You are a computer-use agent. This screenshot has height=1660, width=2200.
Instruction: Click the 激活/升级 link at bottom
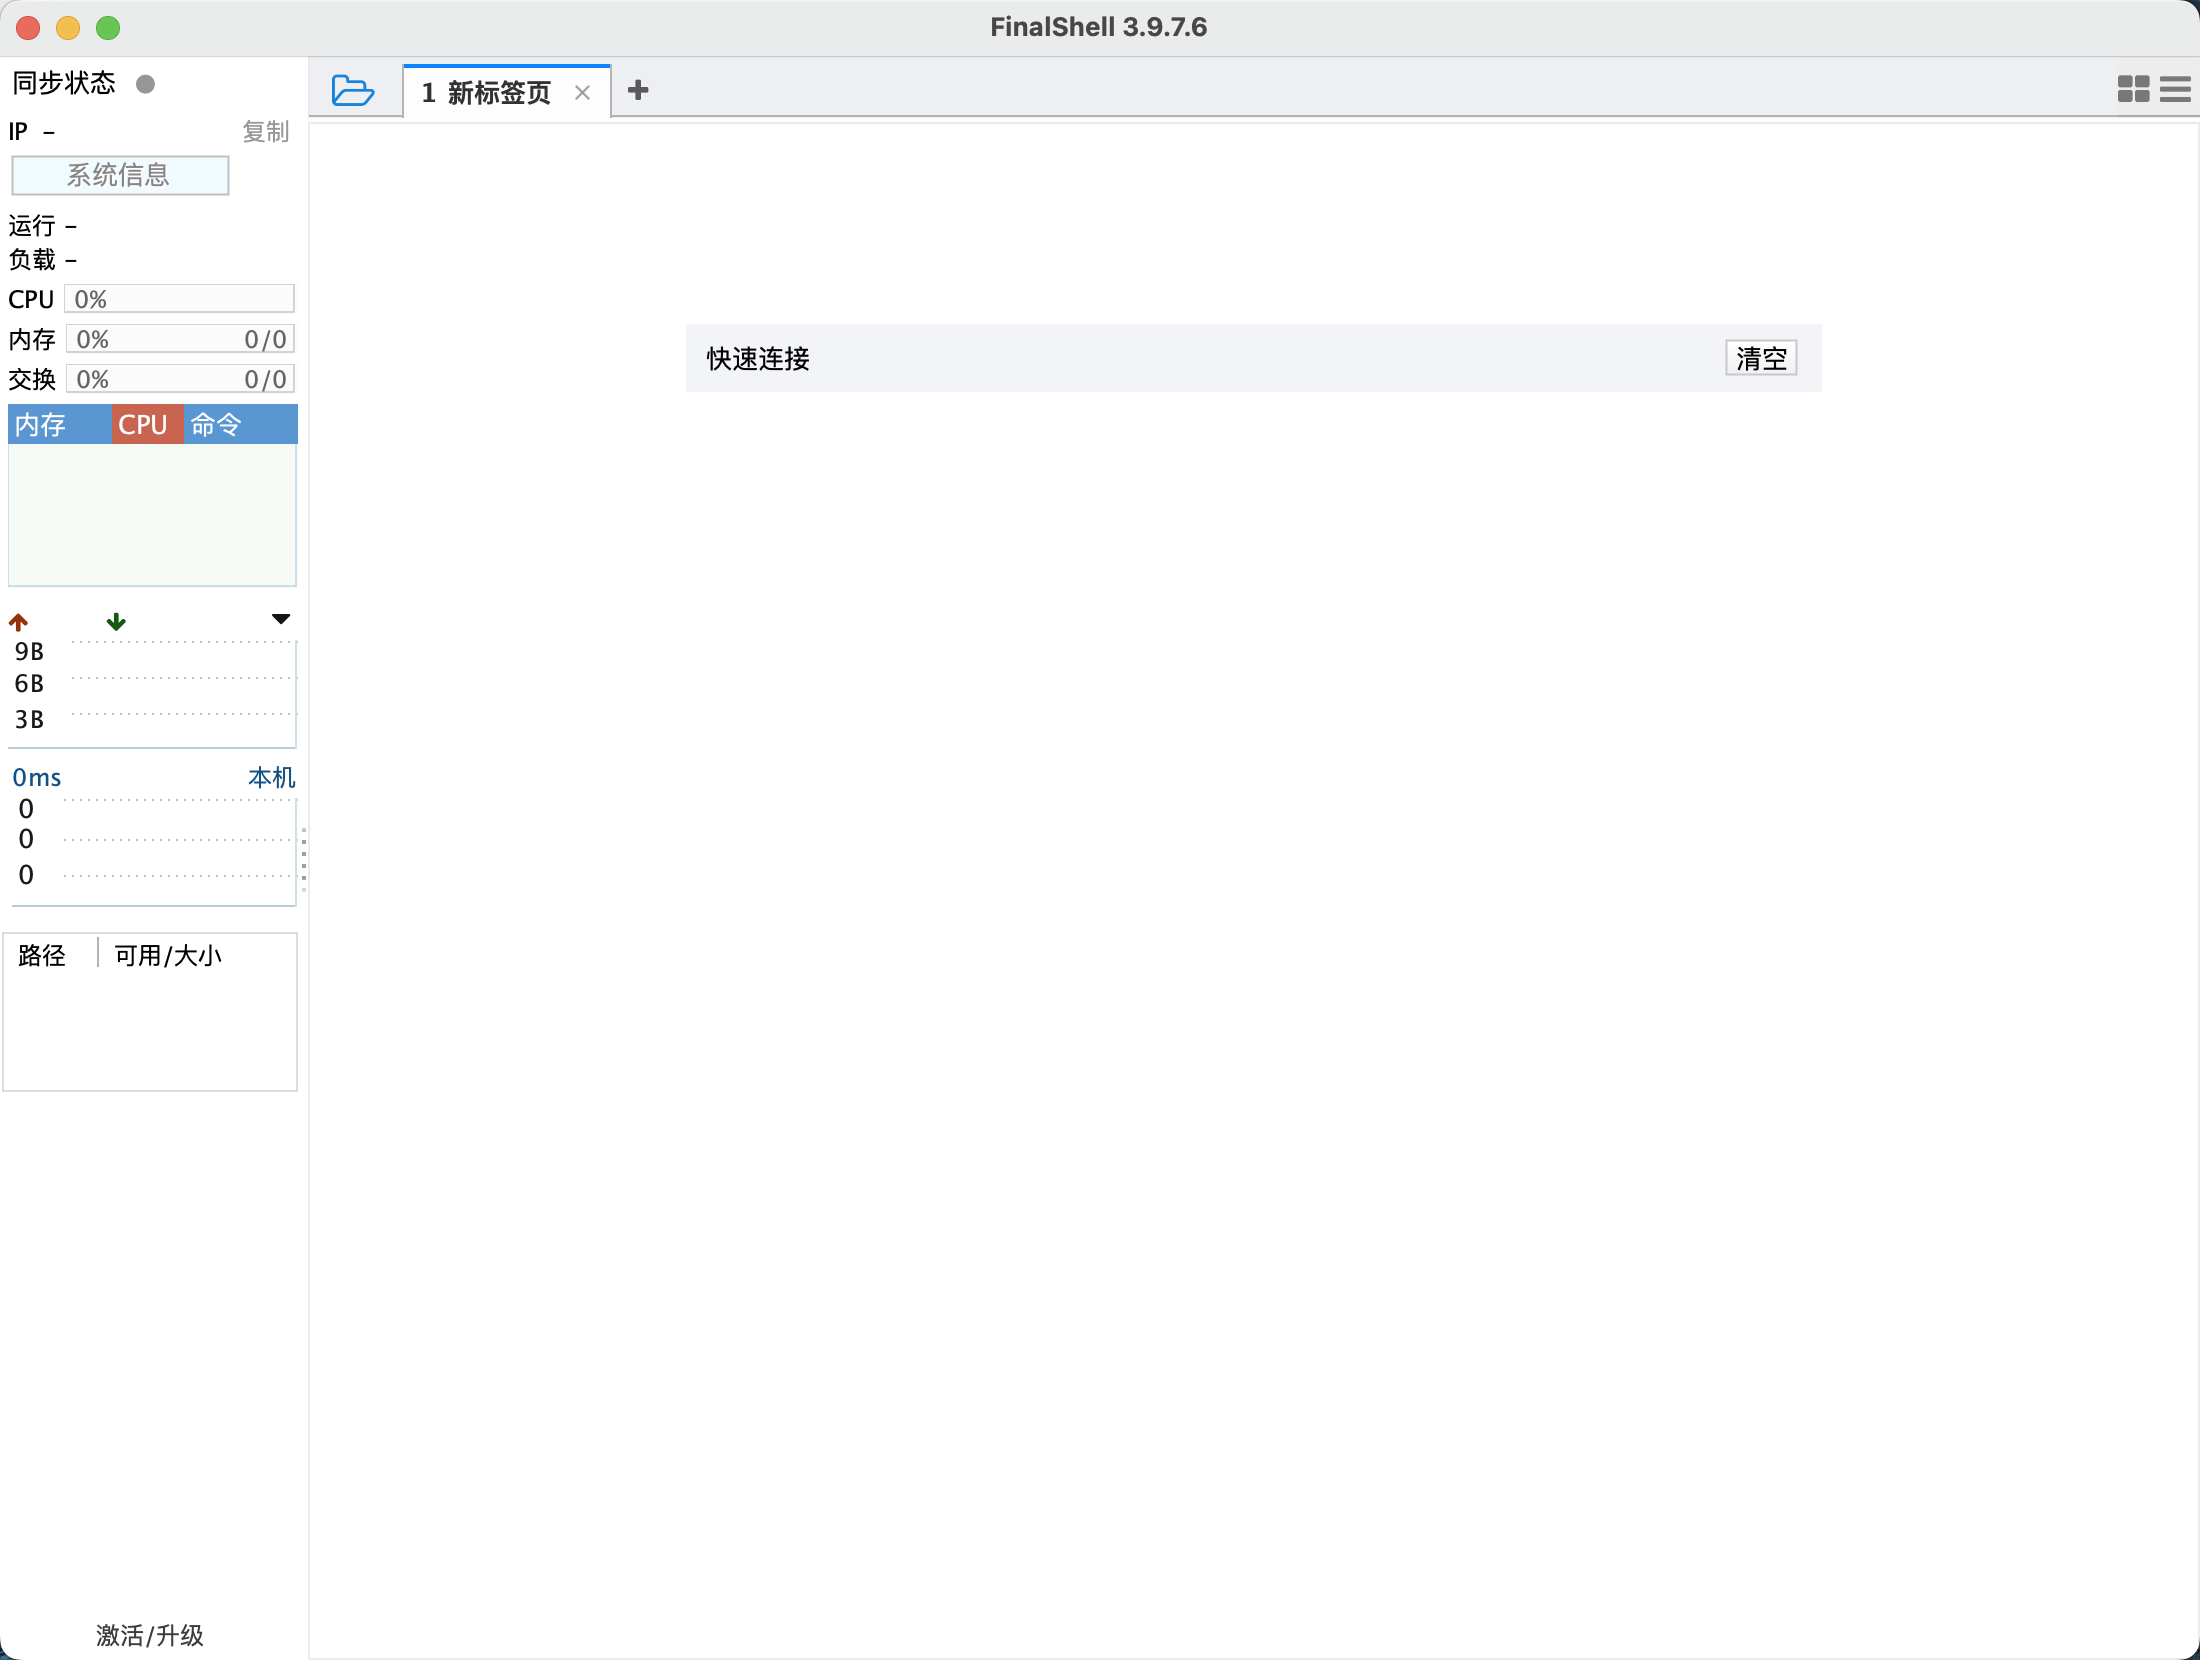[150, 1634]
